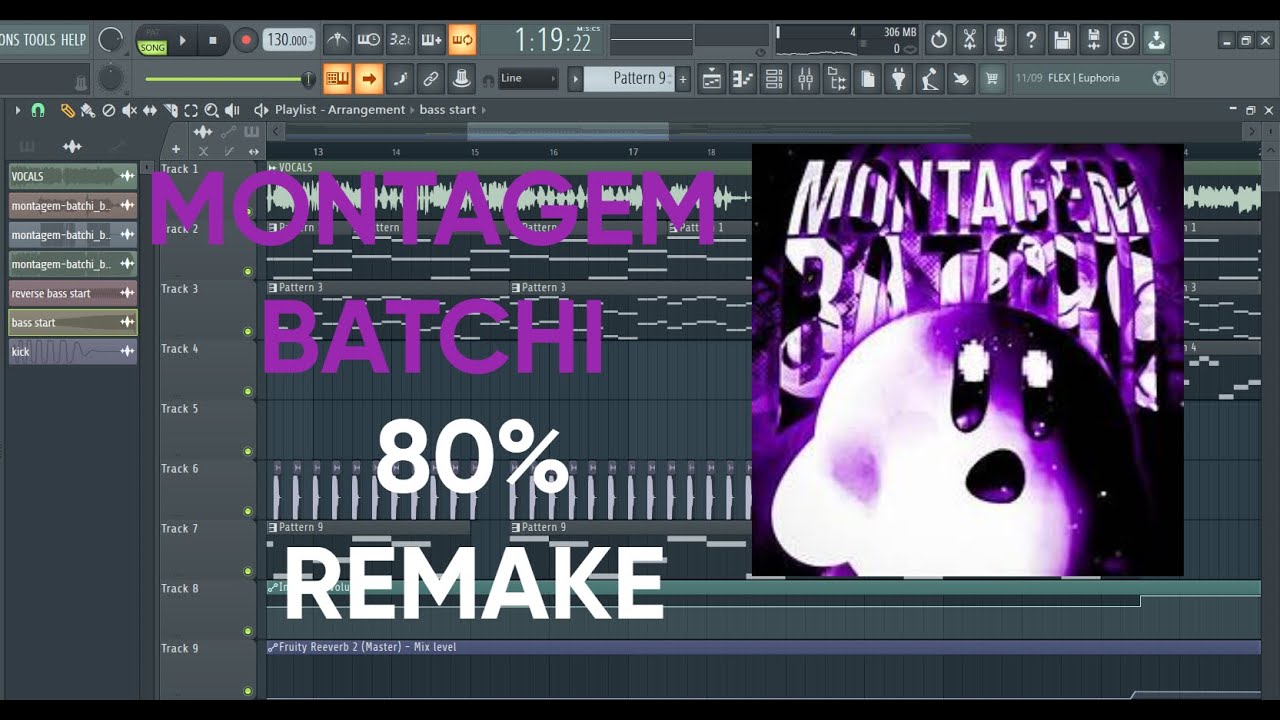Stop playback with the Stop button
This screenshot has width=1280, height=720.
click(x=212, y=40)
